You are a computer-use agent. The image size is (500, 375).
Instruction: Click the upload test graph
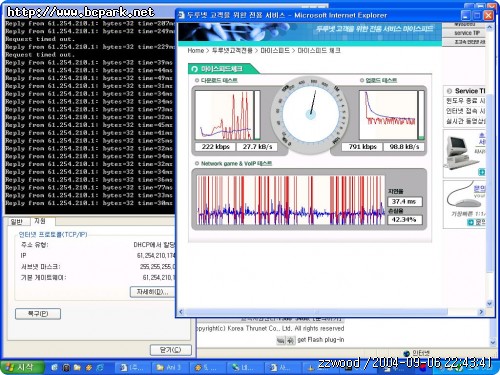[388, 115]
